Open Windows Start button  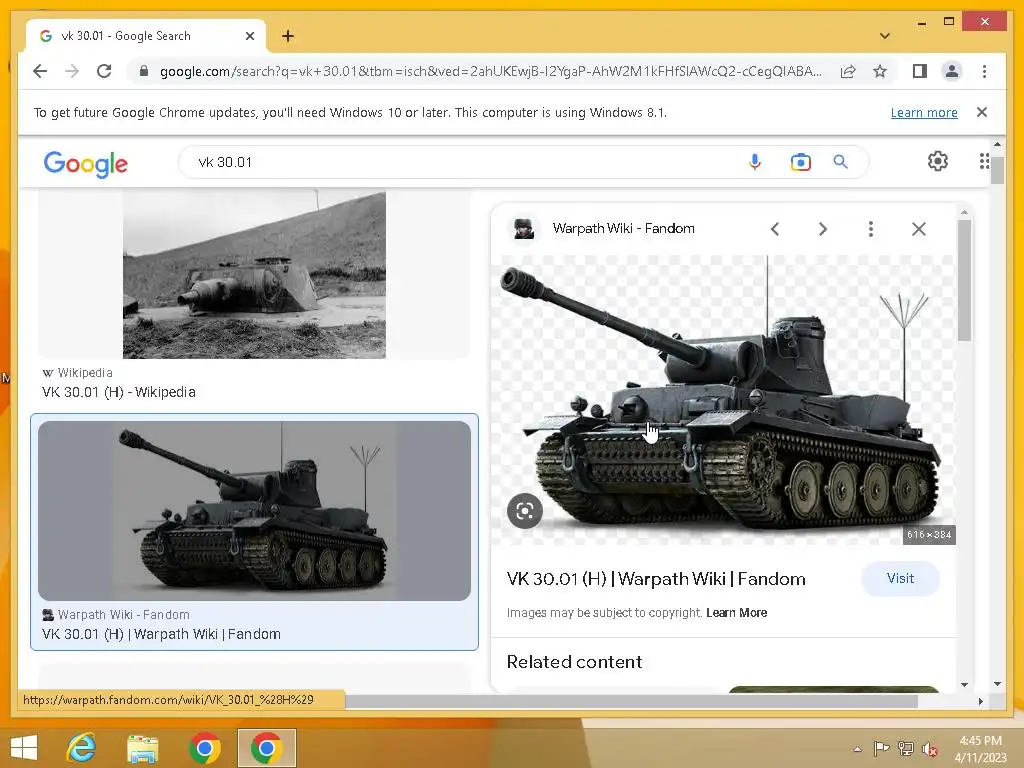pyautogui.click(x=24, y=748)
